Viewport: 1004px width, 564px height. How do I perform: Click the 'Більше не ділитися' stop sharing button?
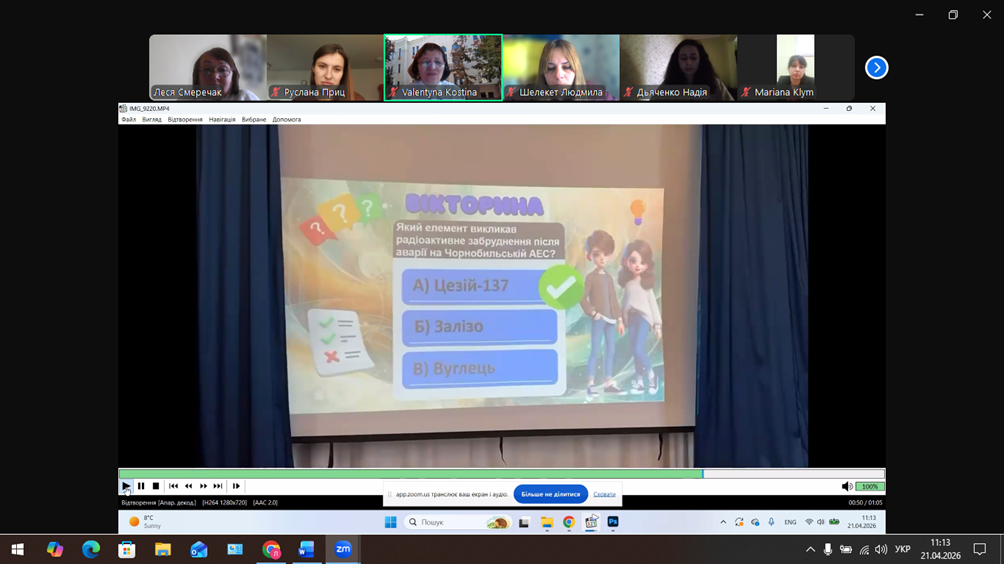coord(550,494)
